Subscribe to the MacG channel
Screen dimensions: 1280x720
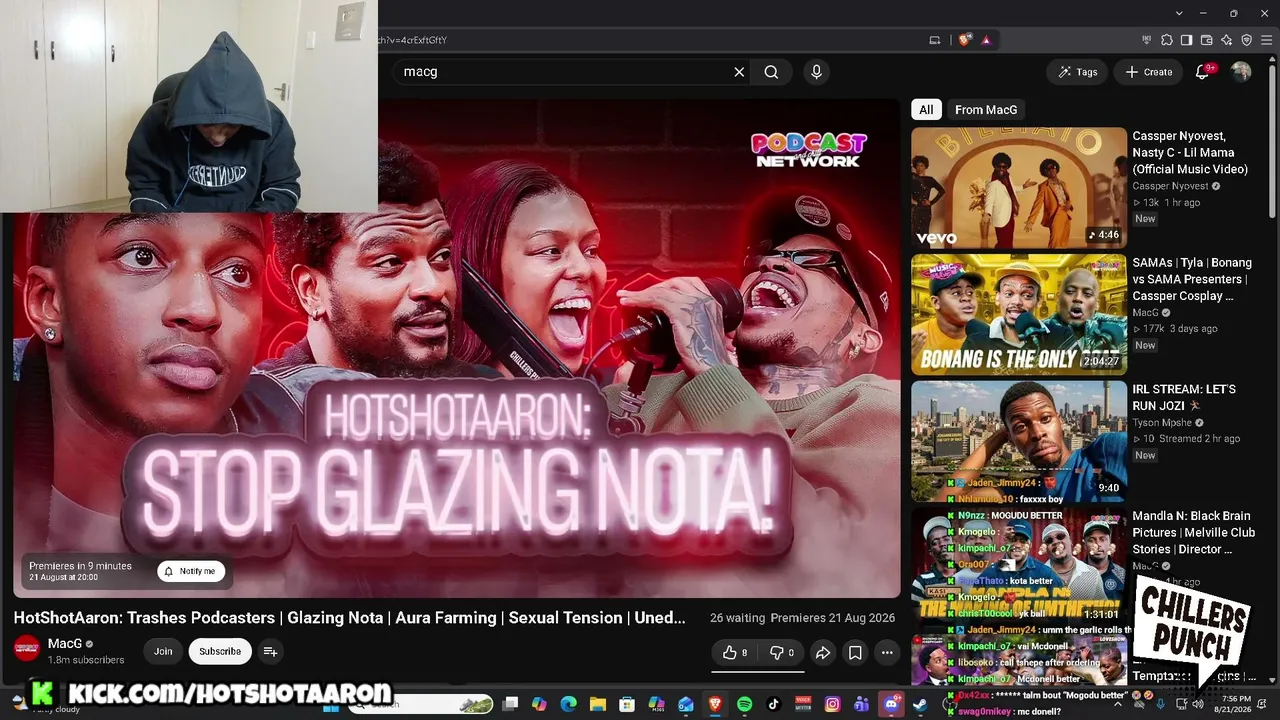(x=220, y=651)
